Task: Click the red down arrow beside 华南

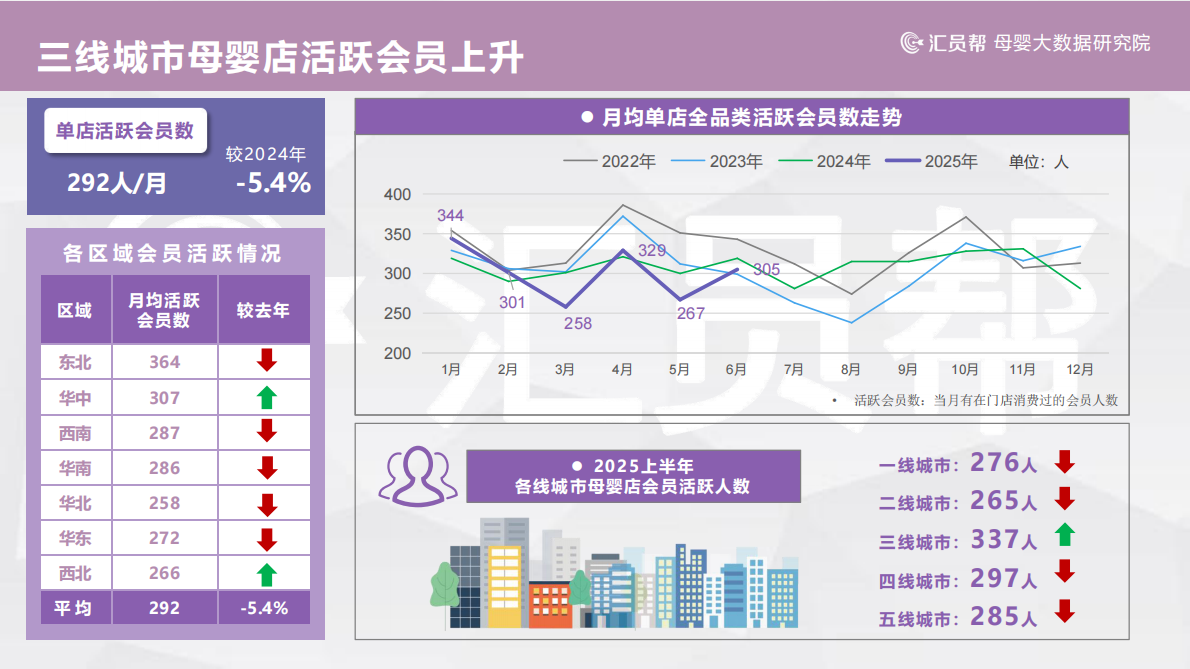Action: [264, 467]
